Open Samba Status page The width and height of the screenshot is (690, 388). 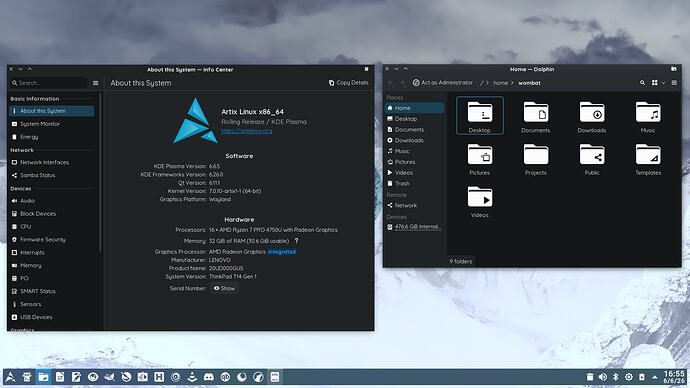pyautogui.click(x=51, y=175)
